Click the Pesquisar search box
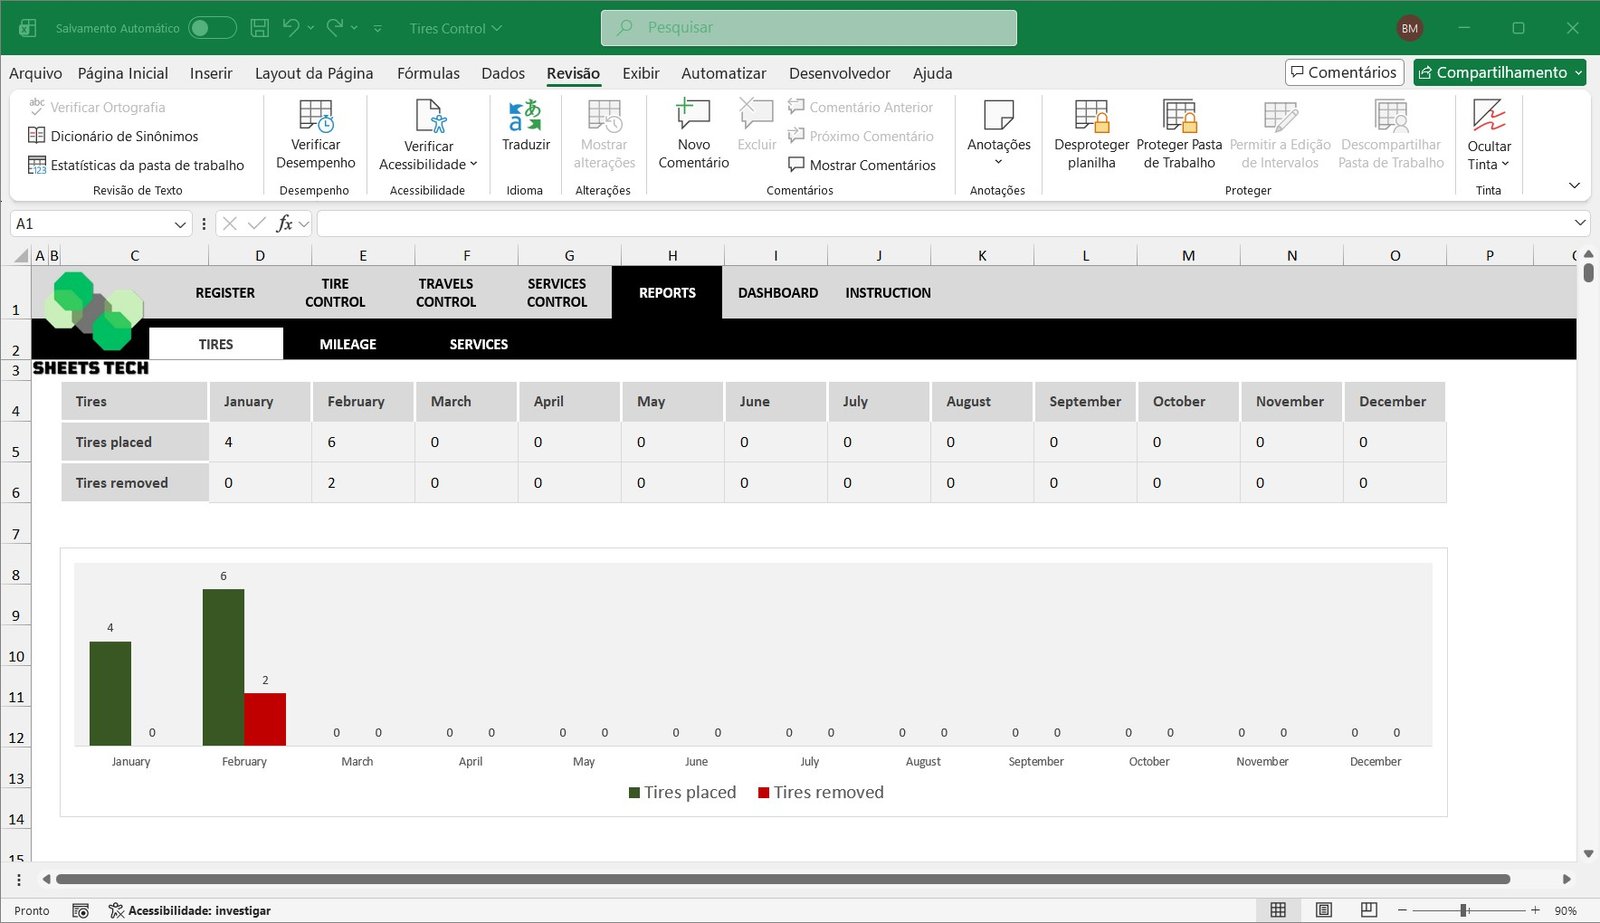The width and height of the screenshot is (1600, 923). pos(808,28)
